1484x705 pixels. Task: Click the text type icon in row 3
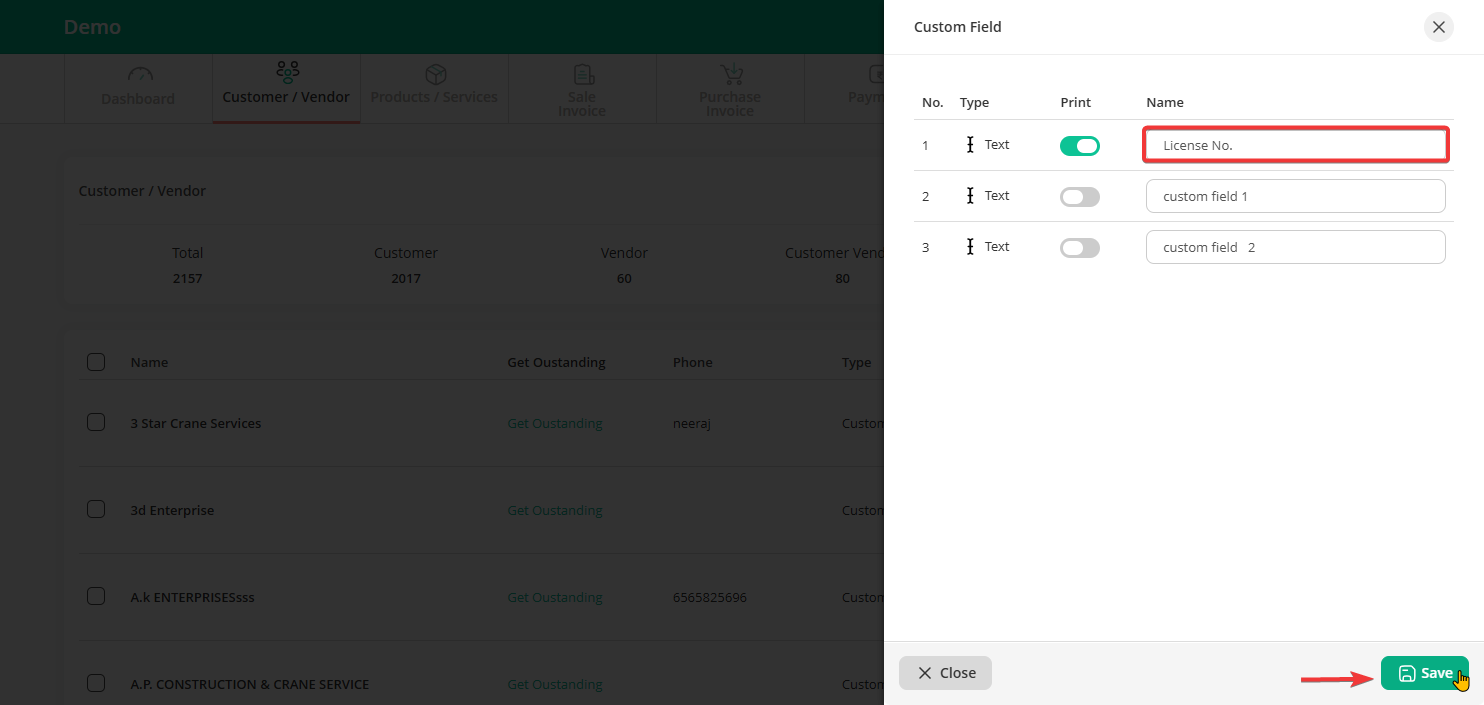coord(970,247)
